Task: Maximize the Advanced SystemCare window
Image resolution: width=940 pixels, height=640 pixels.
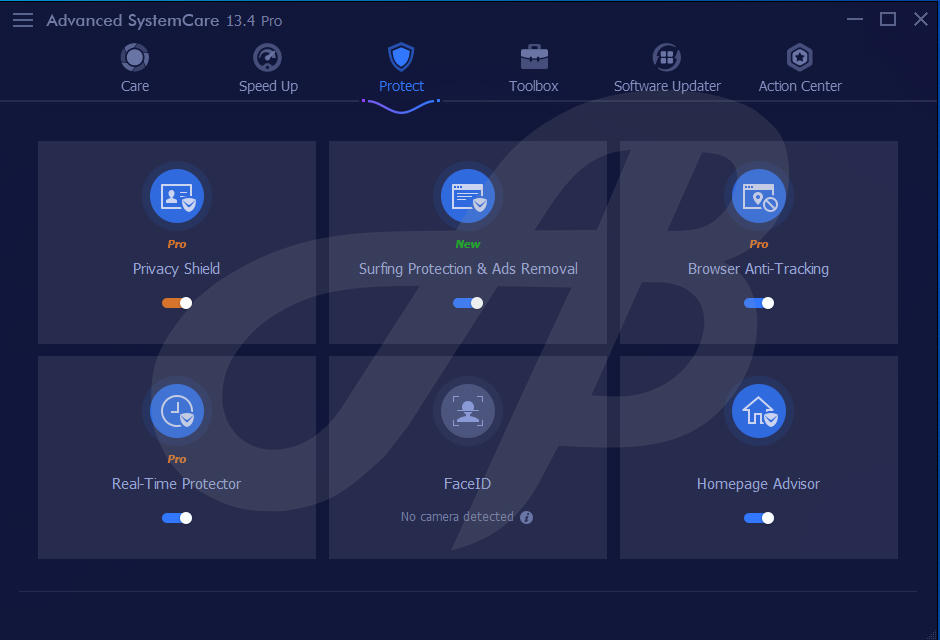Action: (888, 19)
